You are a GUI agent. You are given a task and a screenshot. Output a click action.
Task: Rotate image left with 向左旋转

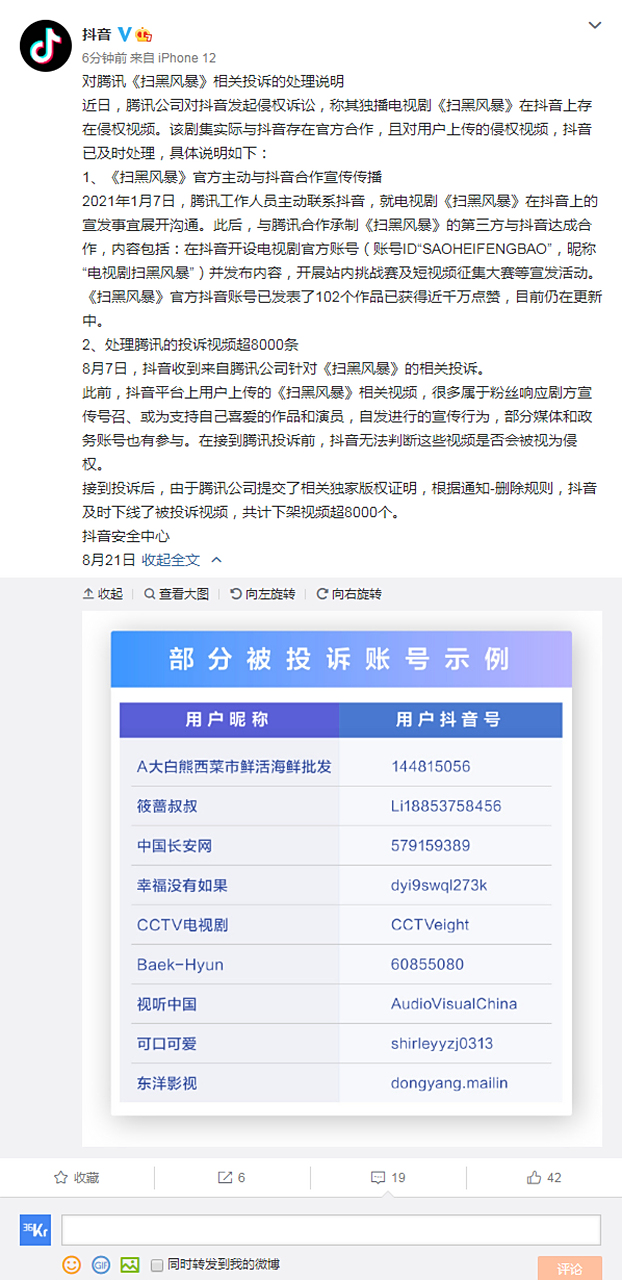click(x=263, y=594)
